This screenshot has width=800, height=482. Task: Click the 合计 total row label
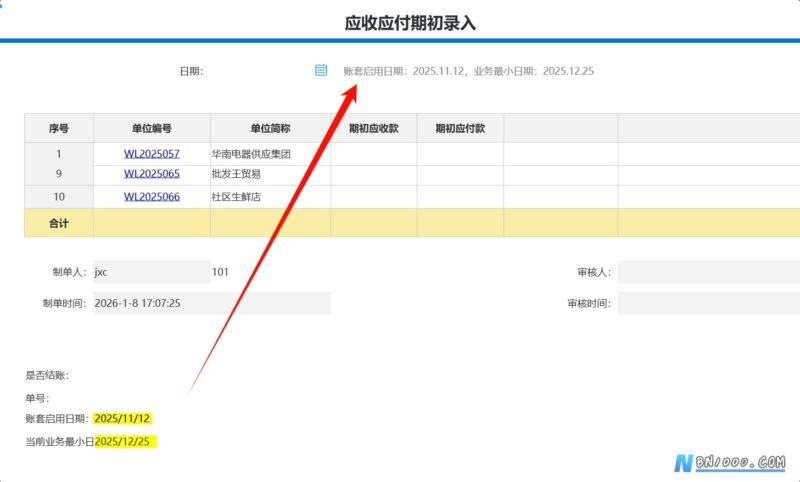(x=59, y=223)
